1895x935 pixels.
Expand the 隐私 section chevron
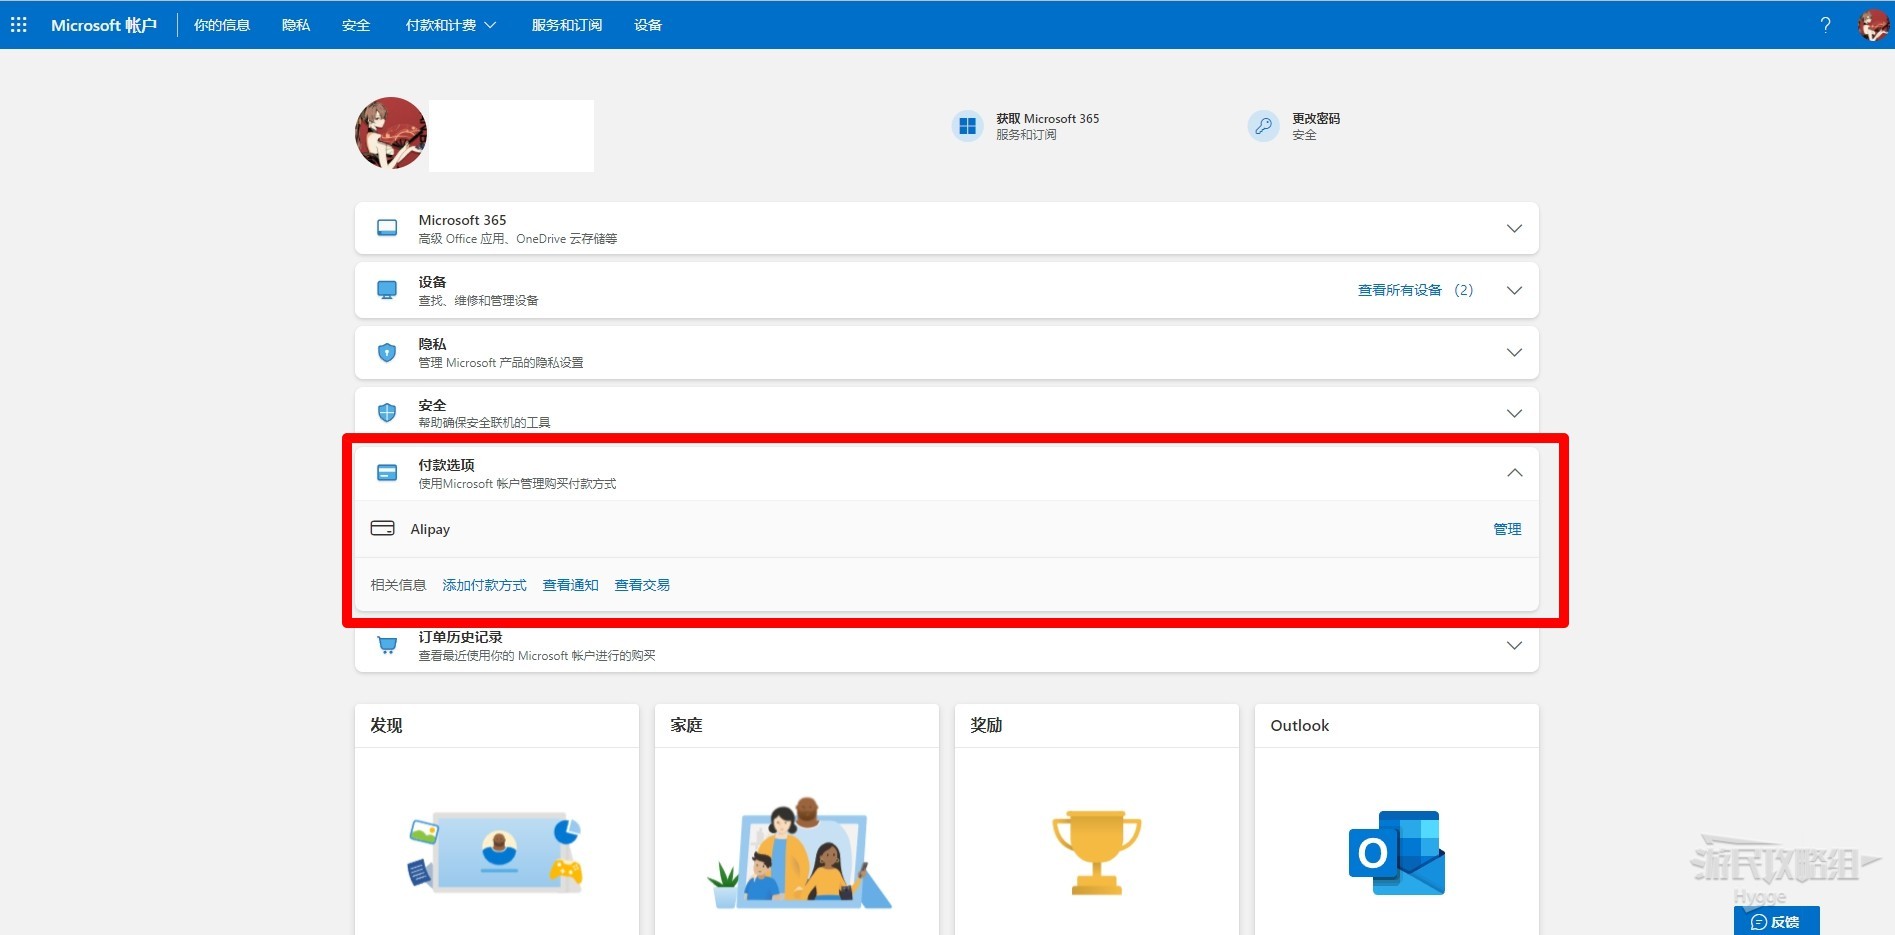tap(1514, 352)
